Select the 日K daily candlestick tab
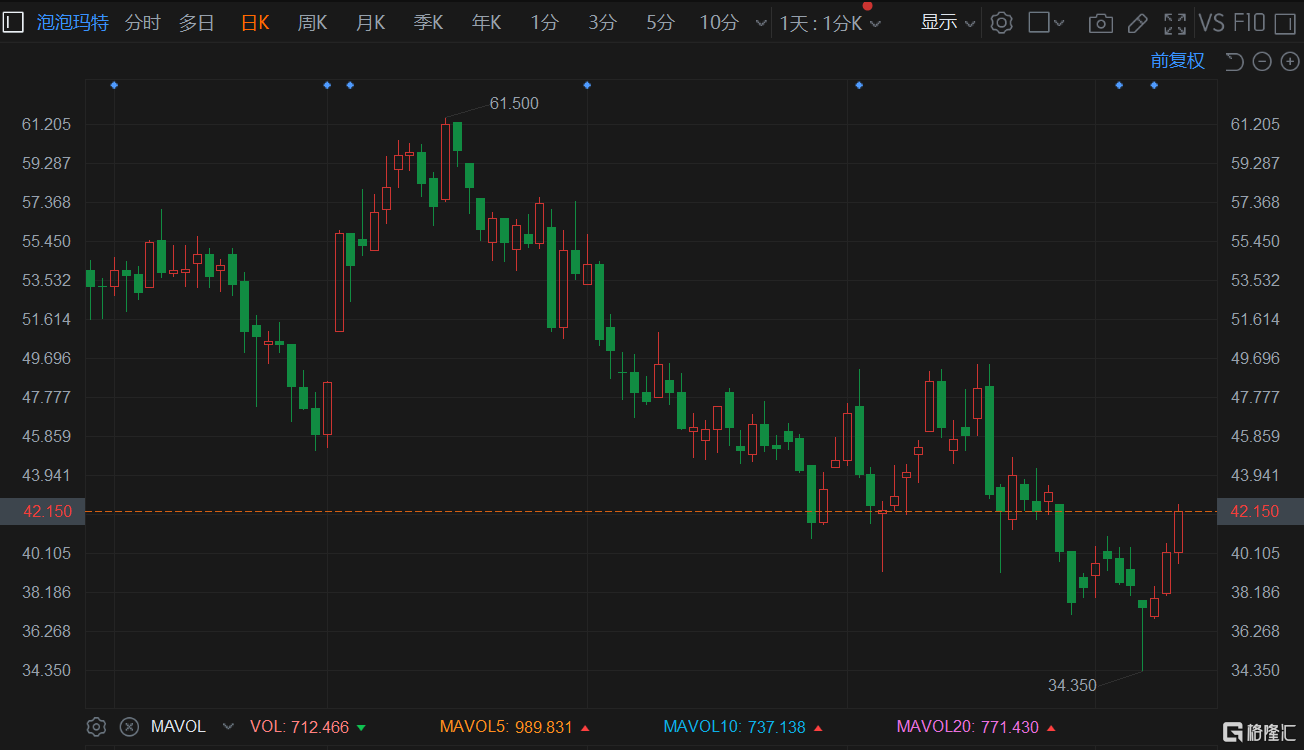The image size is (1304, 750). pyautogui.click(x=255, y=22)
